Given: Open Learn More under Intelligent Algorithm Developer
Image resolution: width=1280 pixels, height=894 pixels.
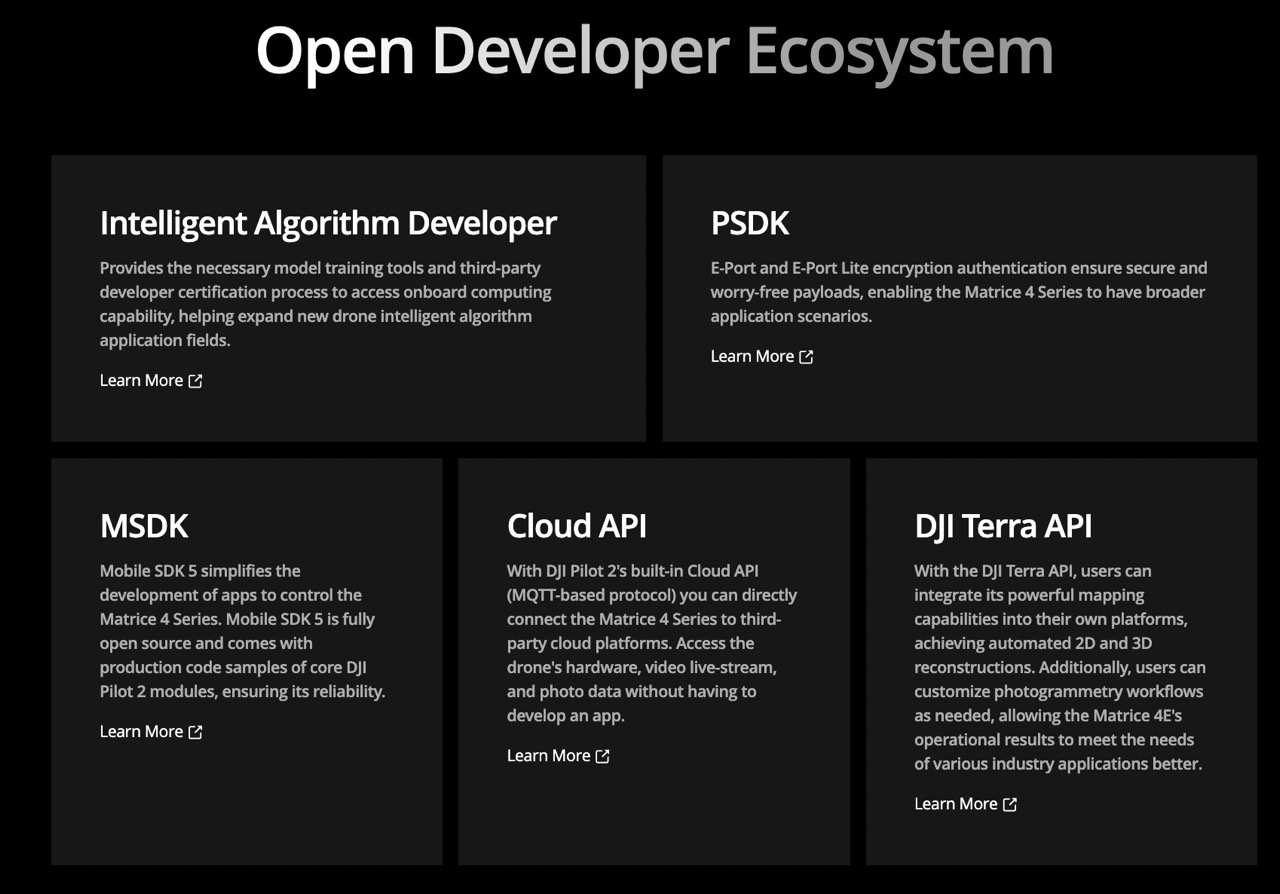Looking at the screenshot, I should point(151,380).
